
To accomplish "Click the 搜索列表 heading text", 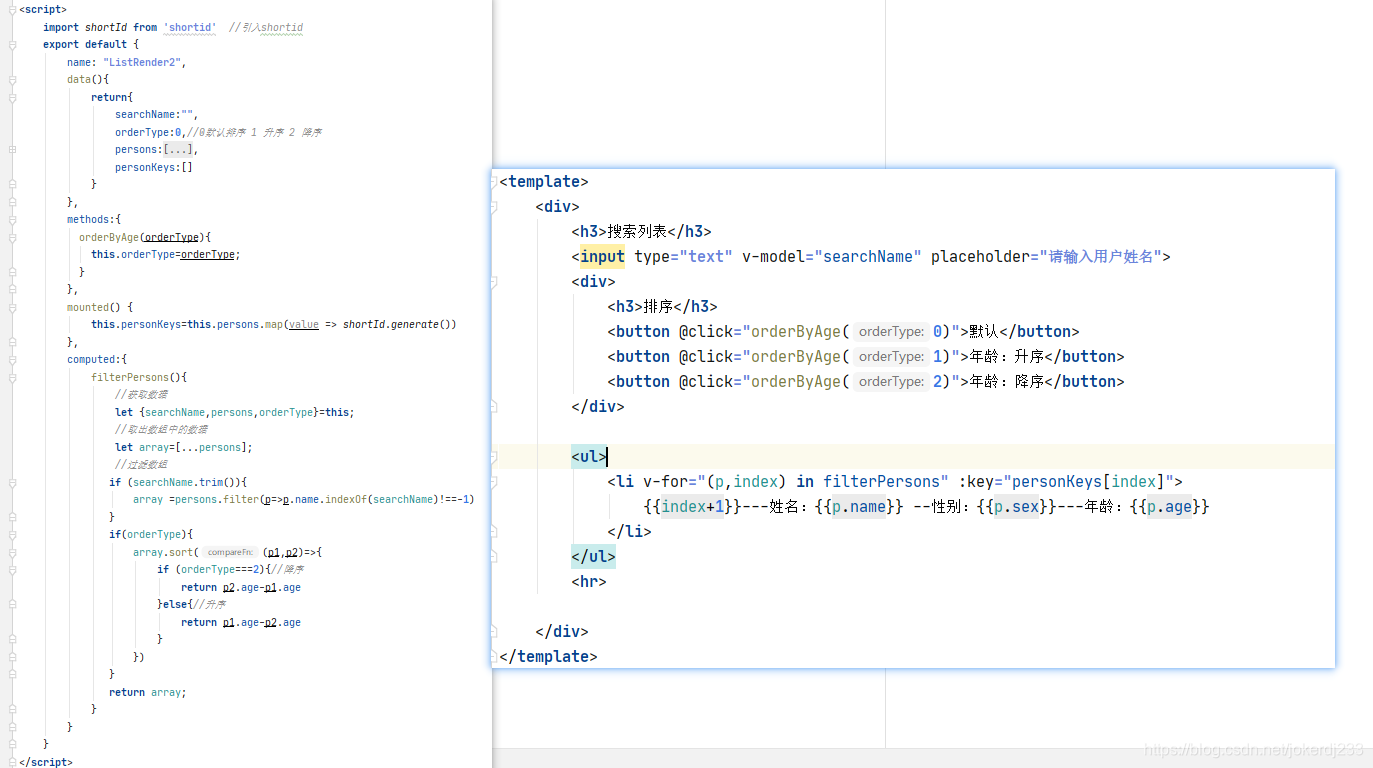I will (637, 232).
